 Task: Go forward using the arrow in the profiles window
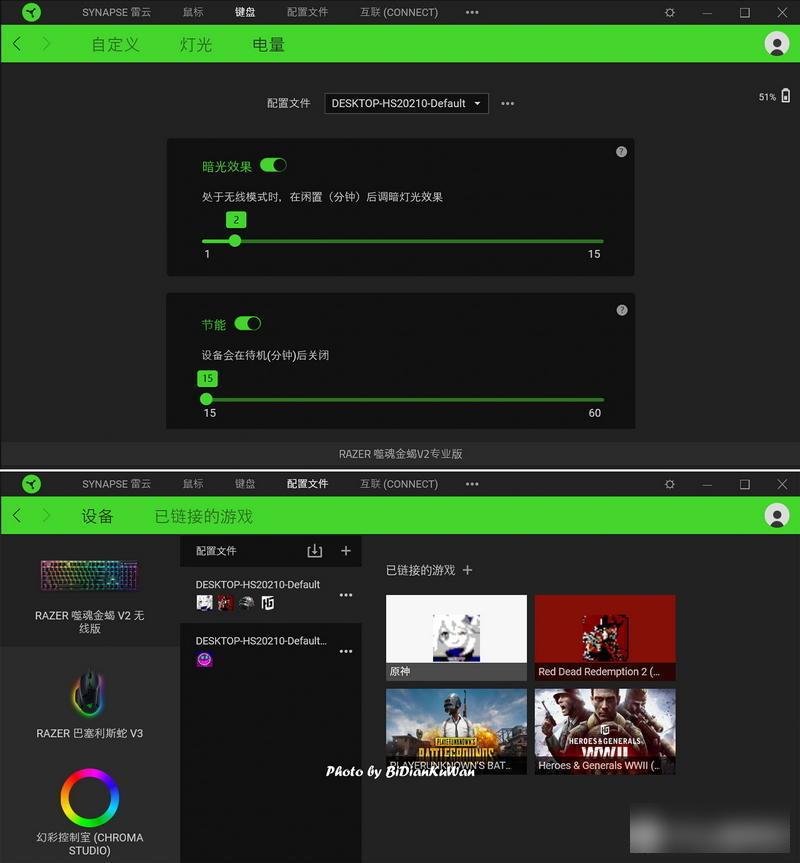pos(46,516)
